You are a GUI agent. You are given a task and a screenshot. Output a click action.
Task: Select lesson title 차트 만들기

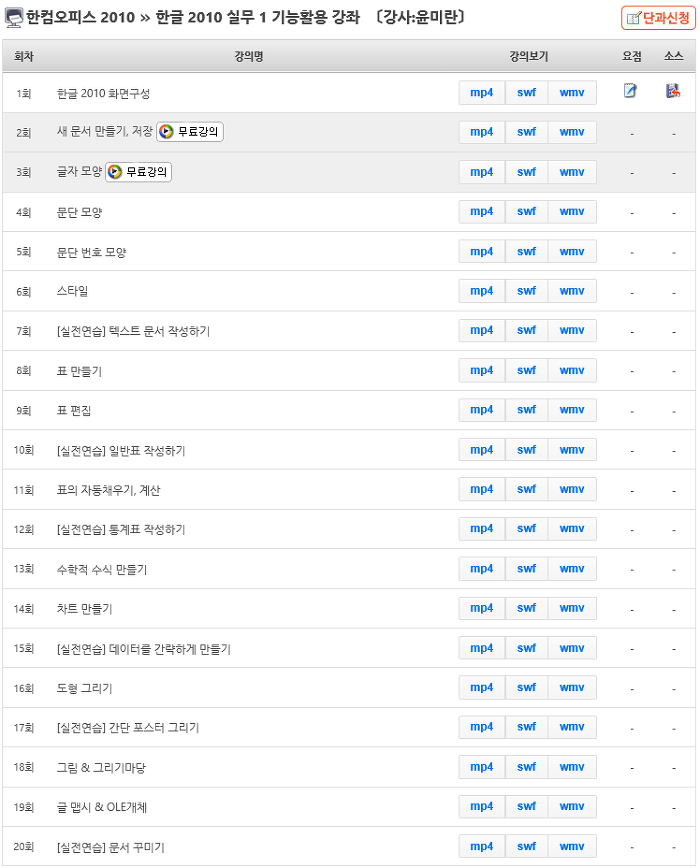coord(84,609)
